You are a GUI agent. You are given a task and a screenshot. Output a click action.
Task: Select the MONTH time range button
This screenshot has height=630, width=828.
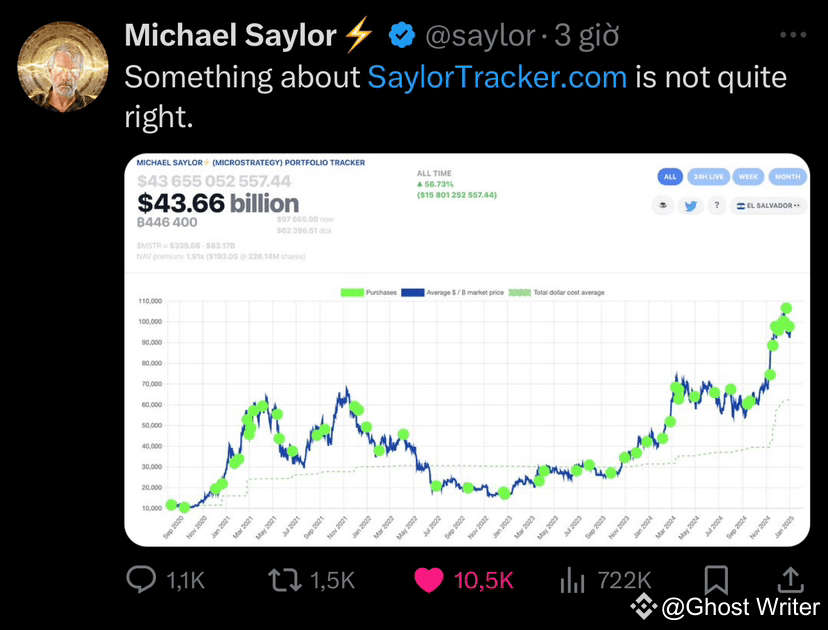(787, 176)
